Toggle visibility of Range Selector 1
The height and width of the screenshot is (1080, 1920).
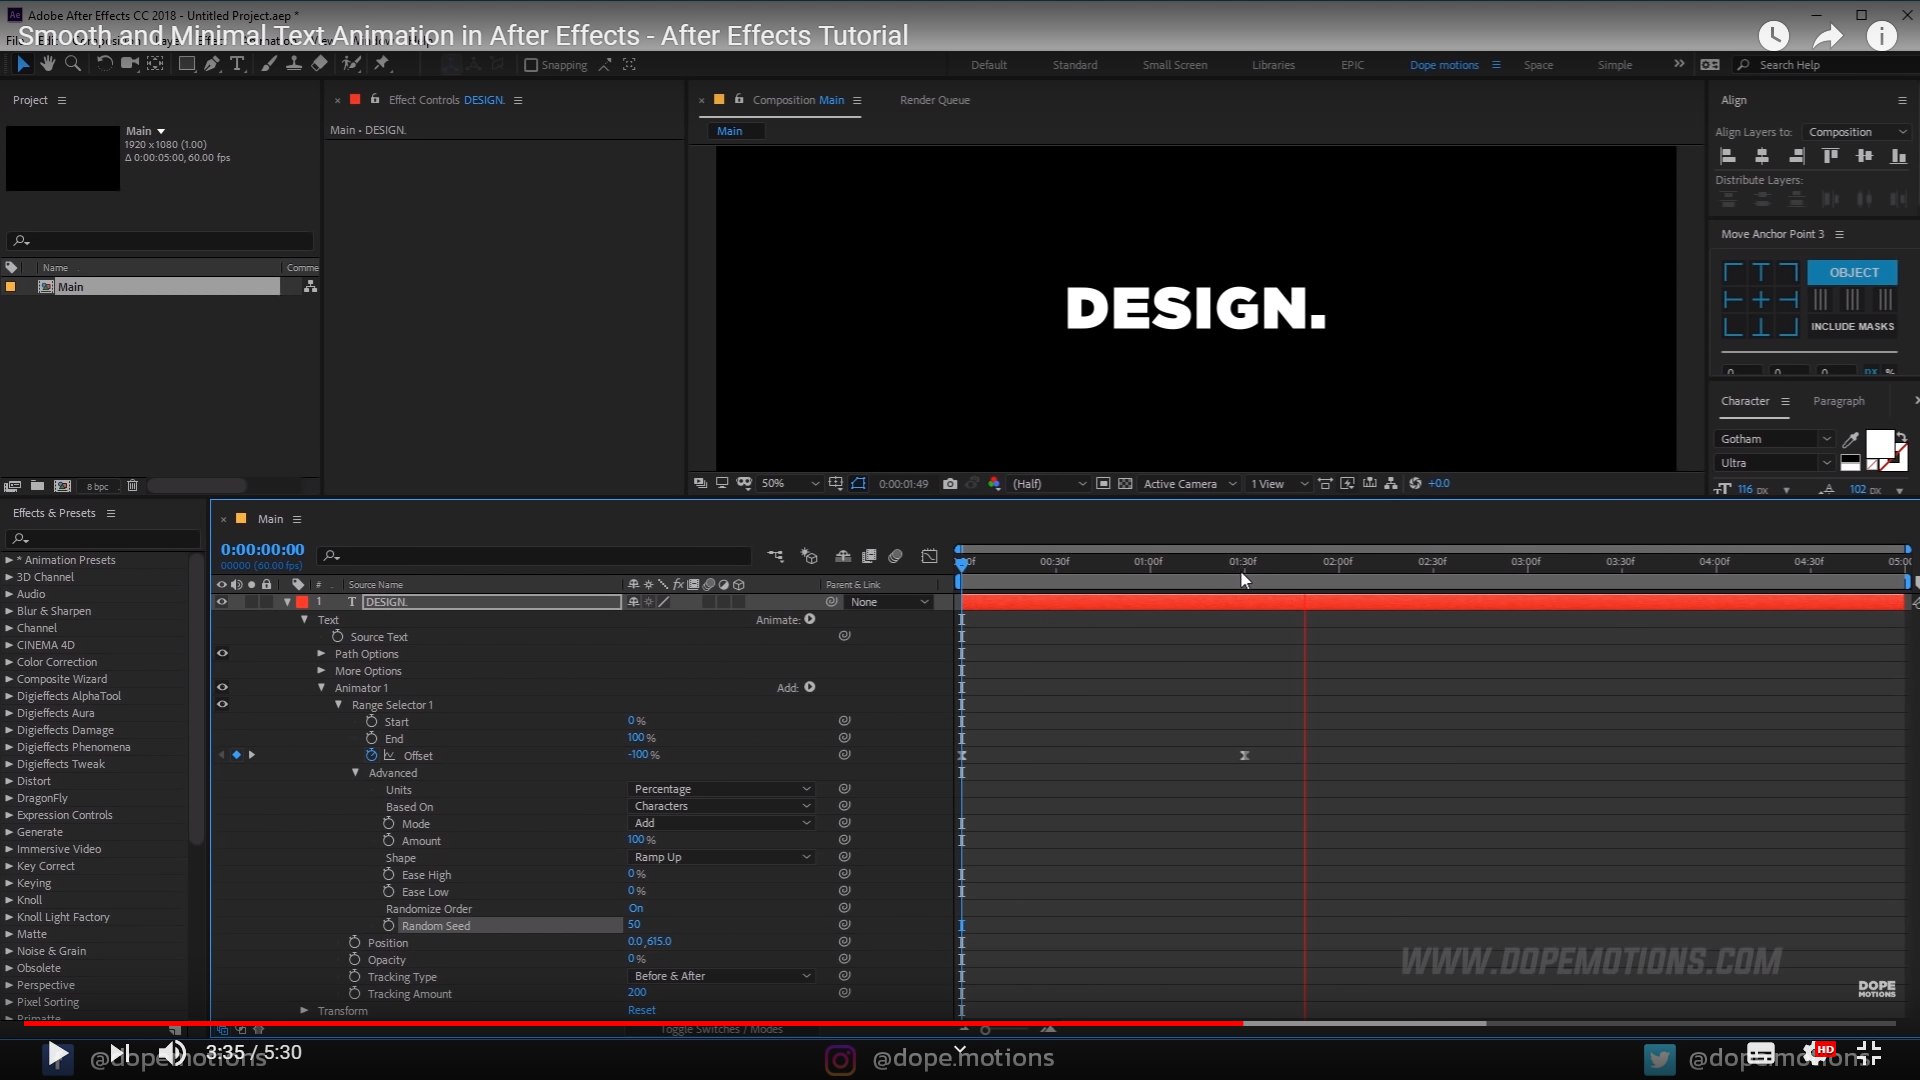point(222,705)
